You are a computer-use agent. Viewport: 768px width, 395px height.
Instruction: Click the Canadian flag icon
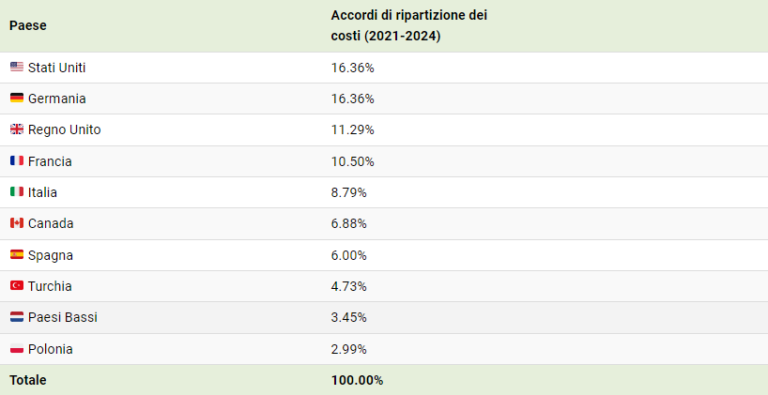[x=17, y=223]
